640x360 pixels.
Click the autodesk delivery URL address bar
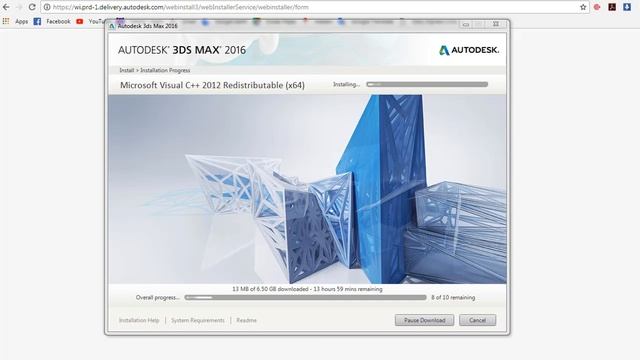click(x=314, y=7)
